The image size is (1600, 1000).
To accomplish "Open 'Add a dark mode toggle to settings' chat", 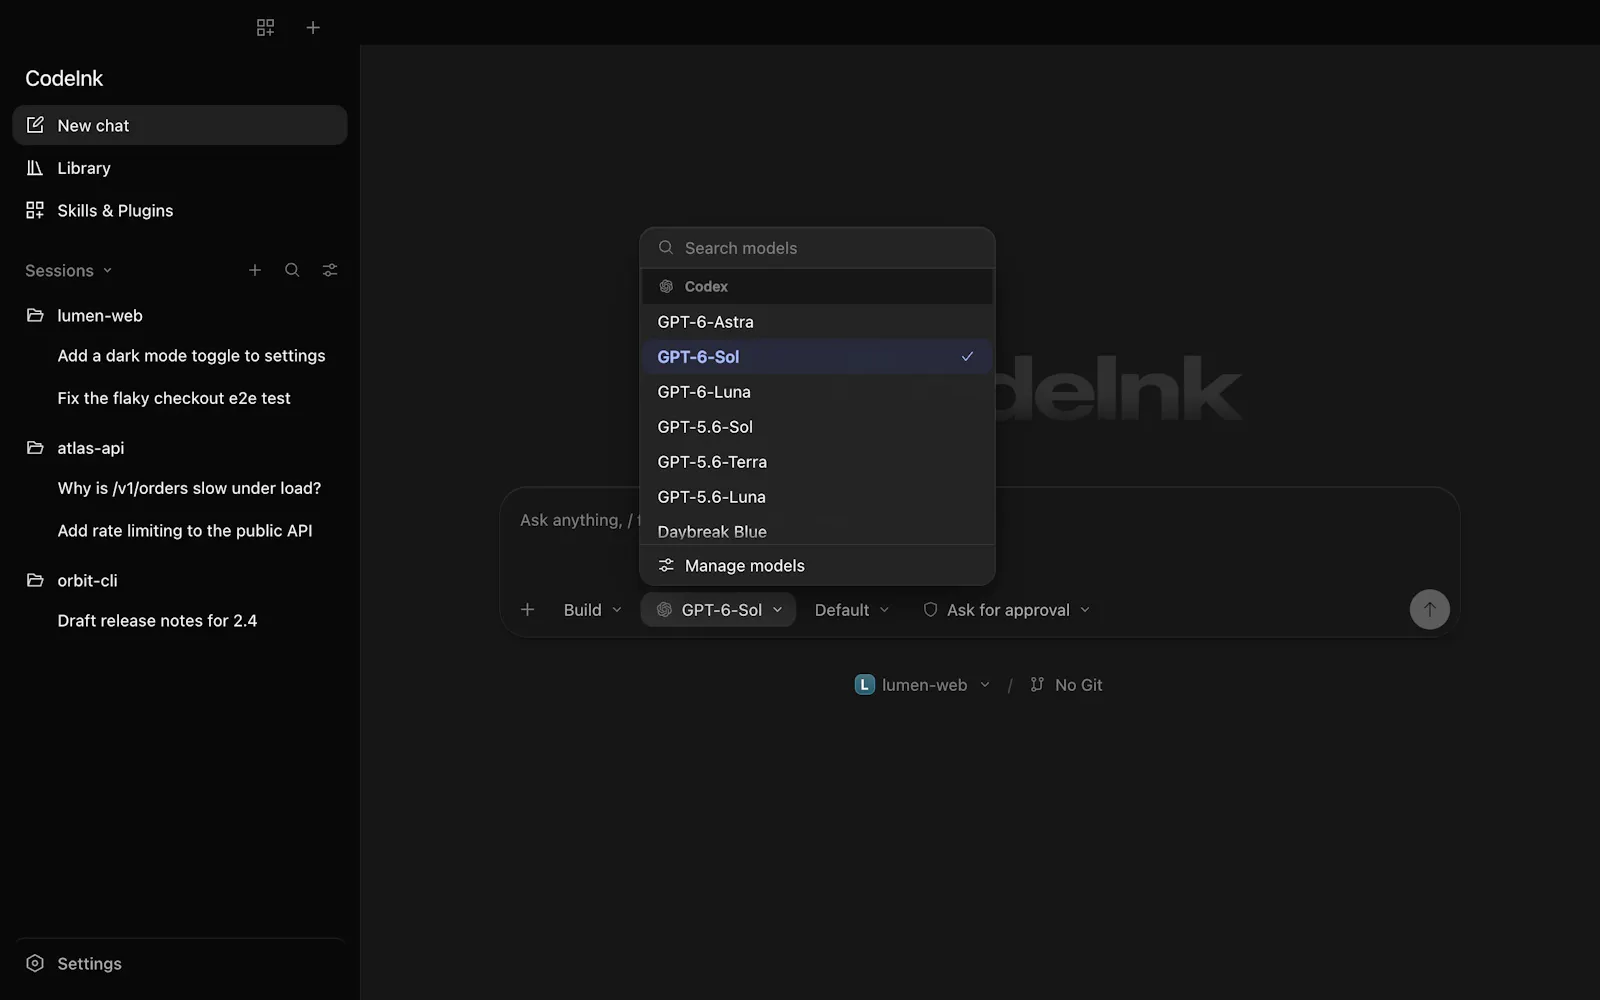I will tap(191, 356).
